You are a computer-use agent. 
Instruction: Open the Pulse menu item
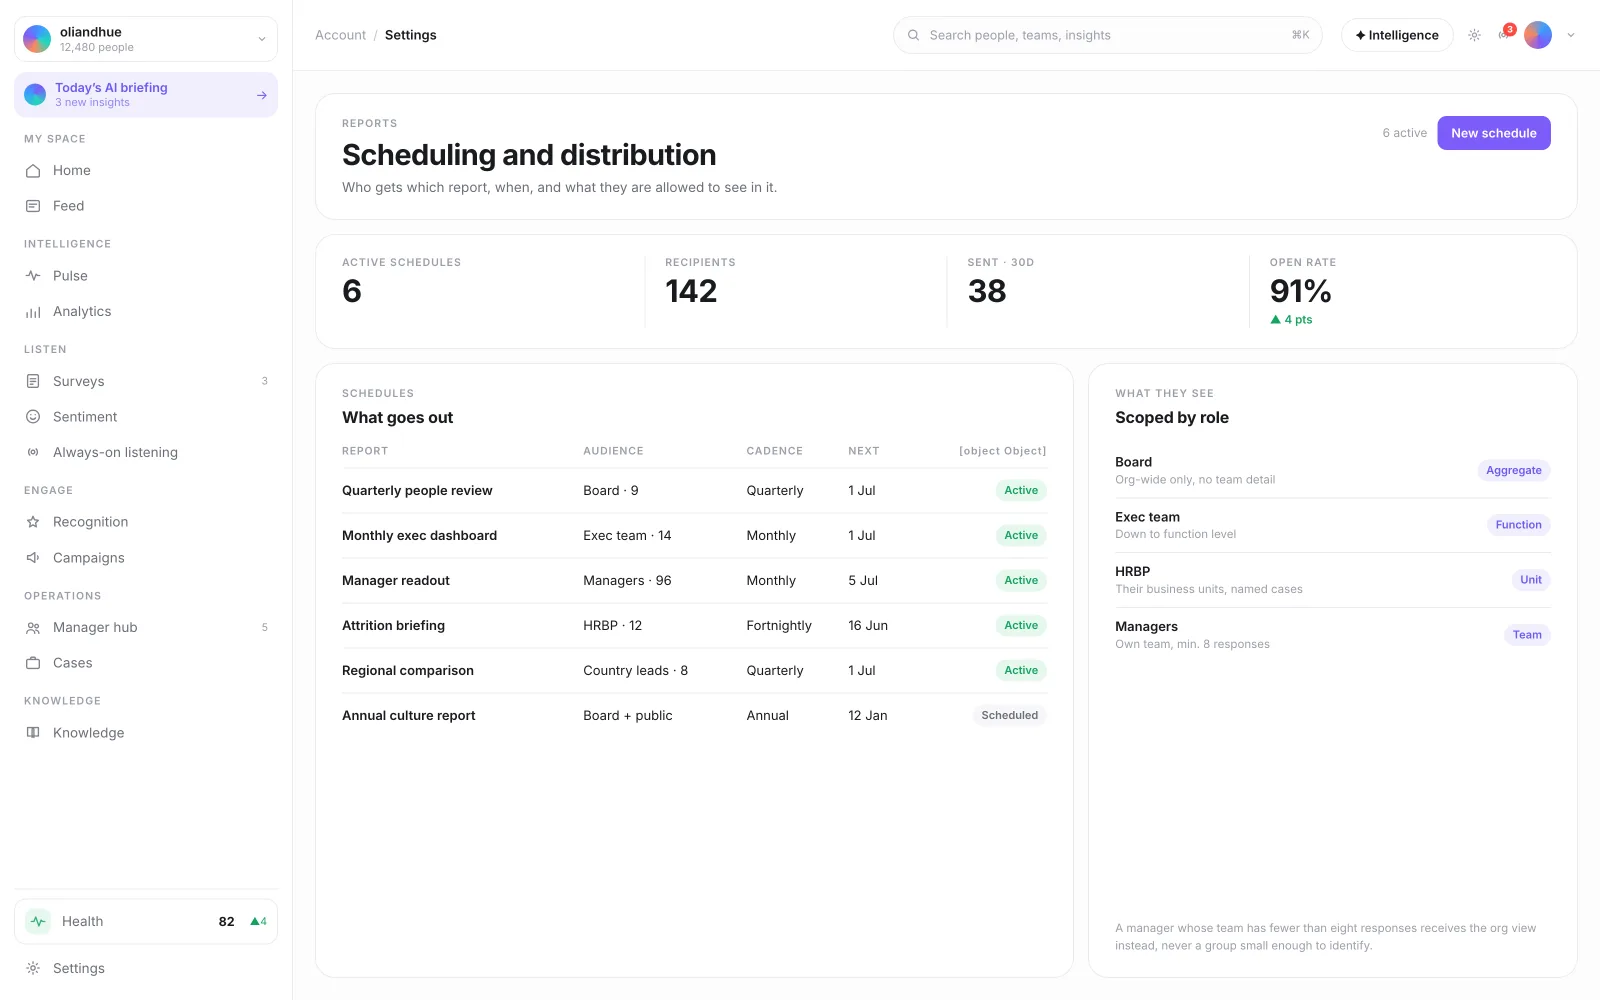(146, 276)
